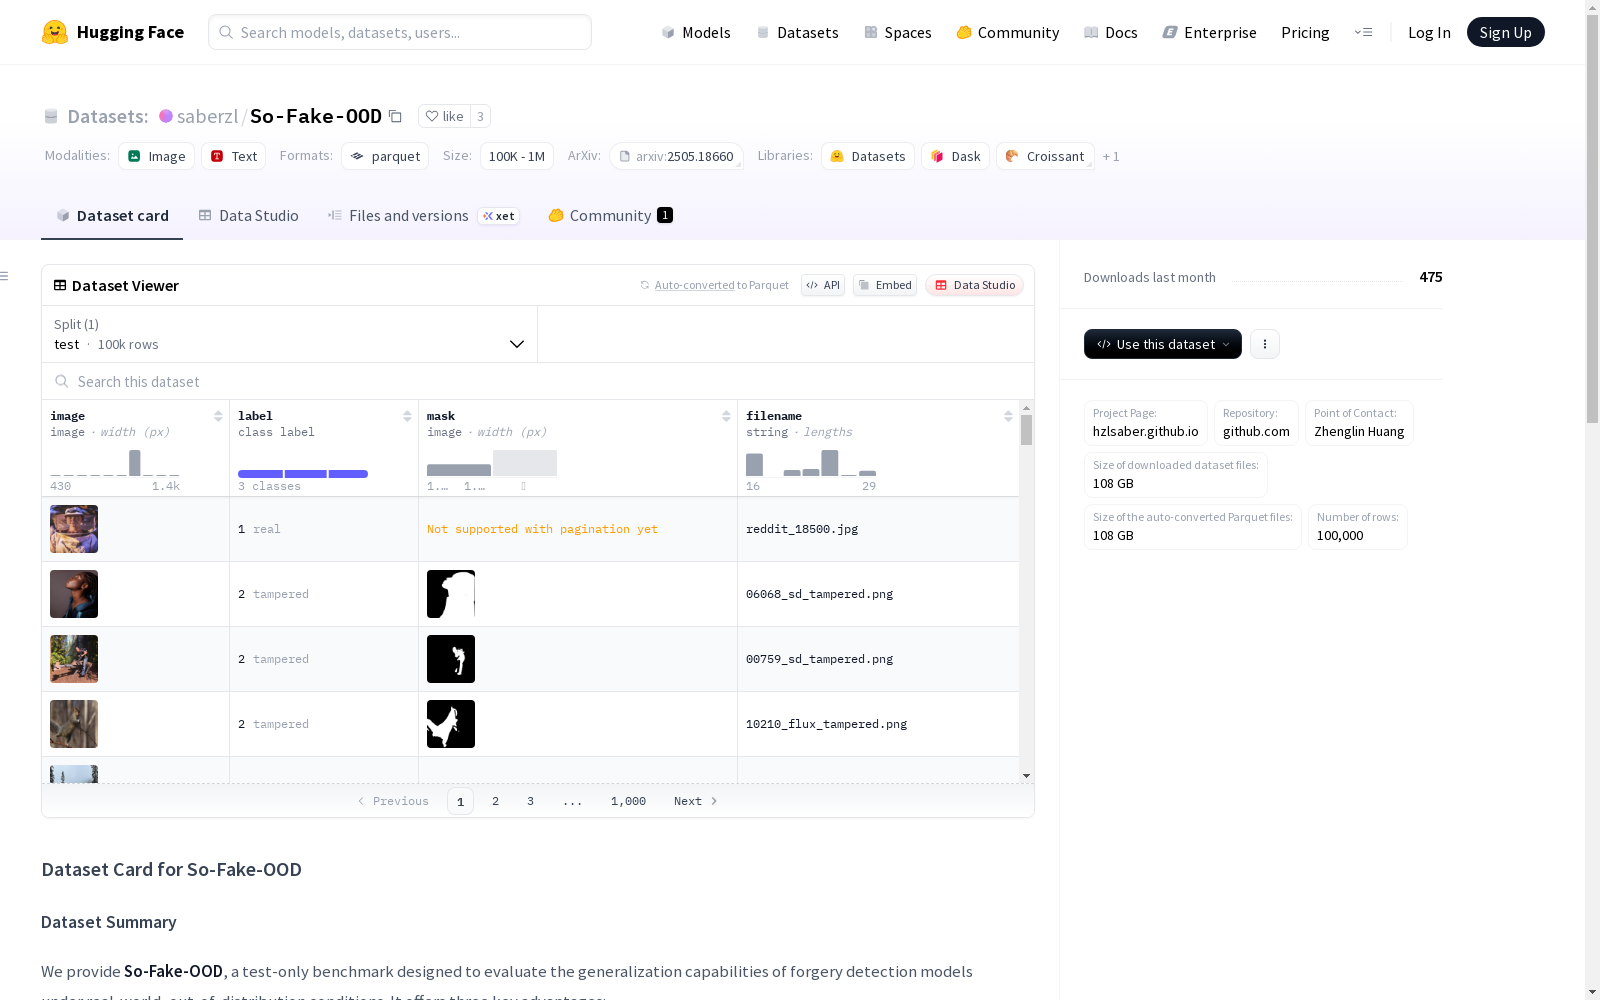Click the Sign Up button

click(x=1506, y=32)
